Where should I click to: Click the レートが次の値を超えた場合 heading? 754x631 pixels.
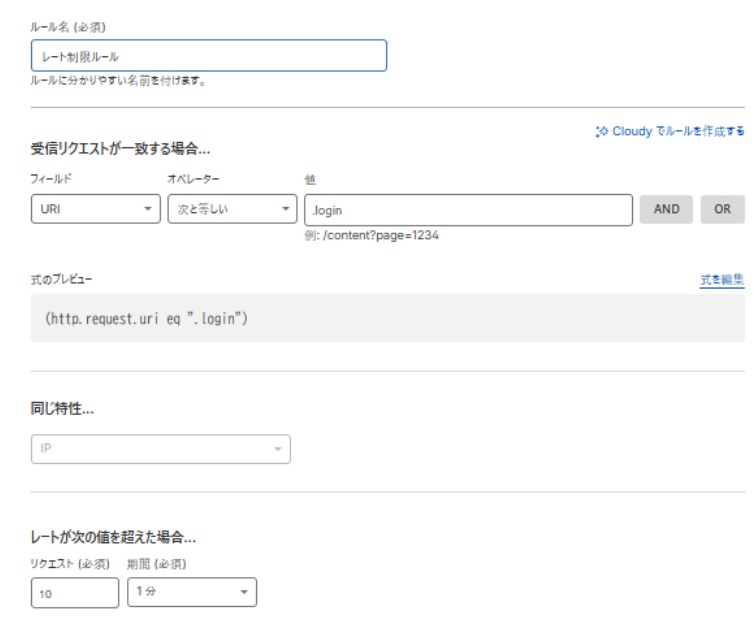pos(113,540)
